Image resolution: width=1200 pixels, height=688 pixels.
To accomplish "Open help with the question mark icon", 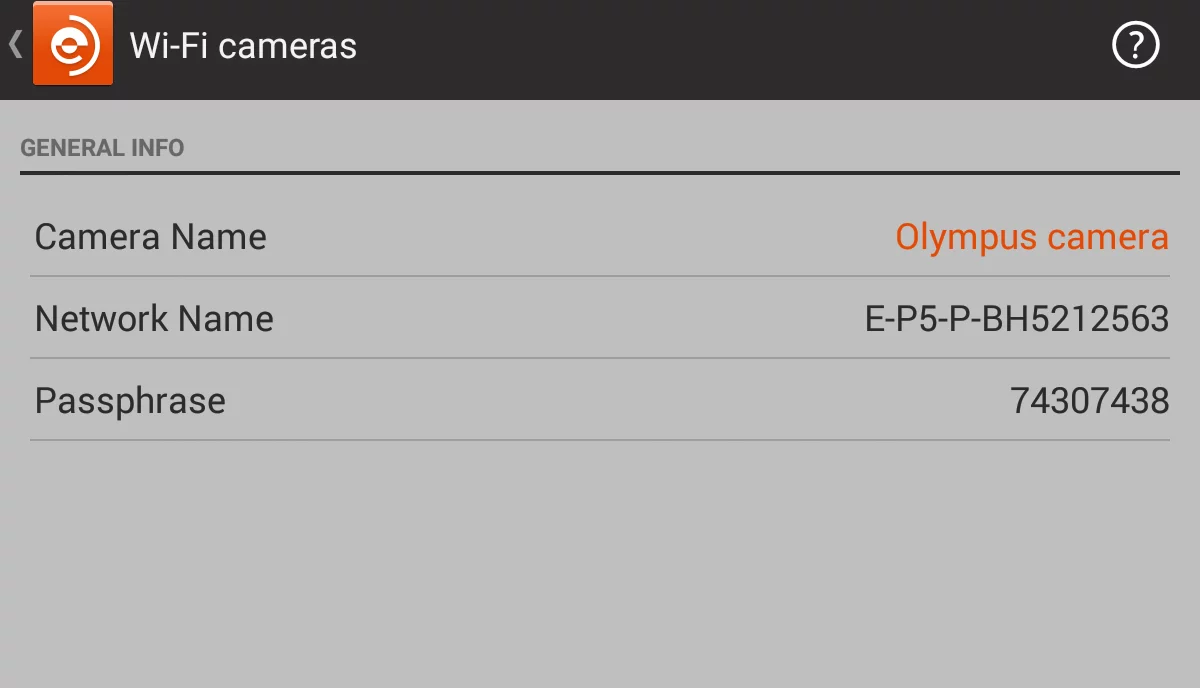I will coord(1135,46).
